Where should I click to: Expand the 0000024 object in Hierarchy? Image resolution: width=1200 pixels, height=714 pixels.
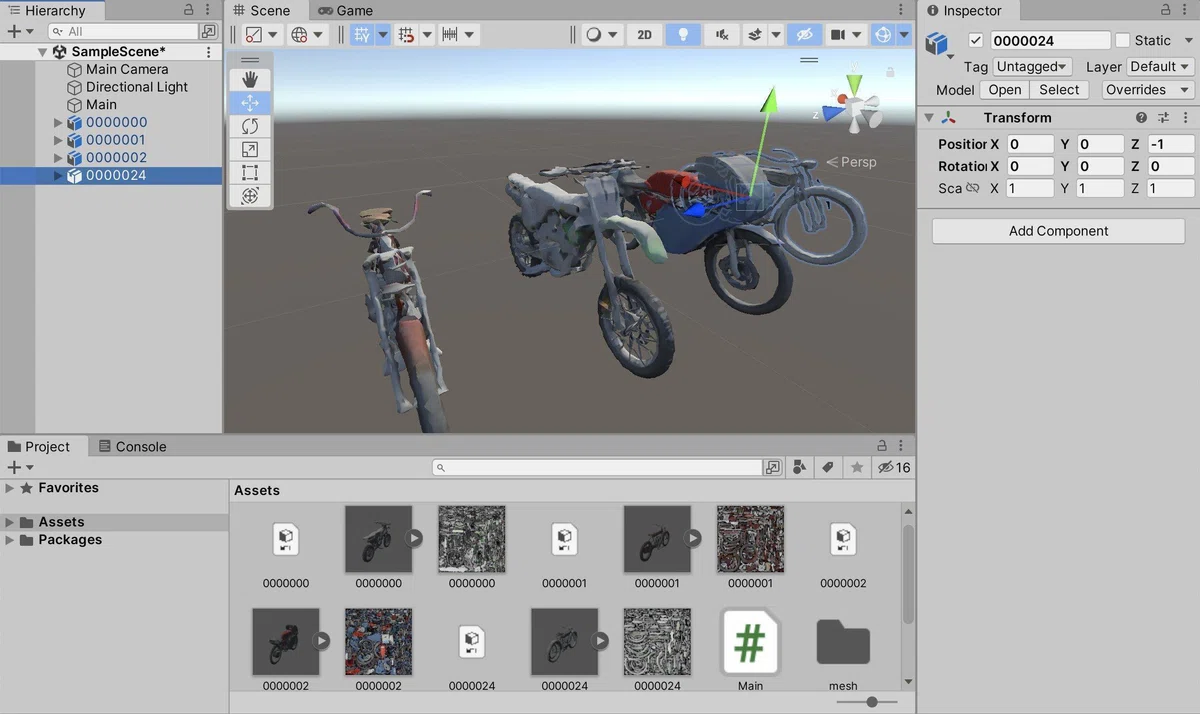(58, 176)
